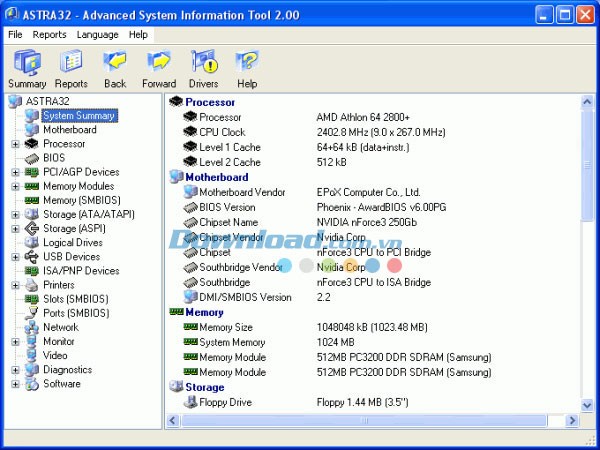
Task: Select Logical Drives tree item
Action: (x=72, y=243)
